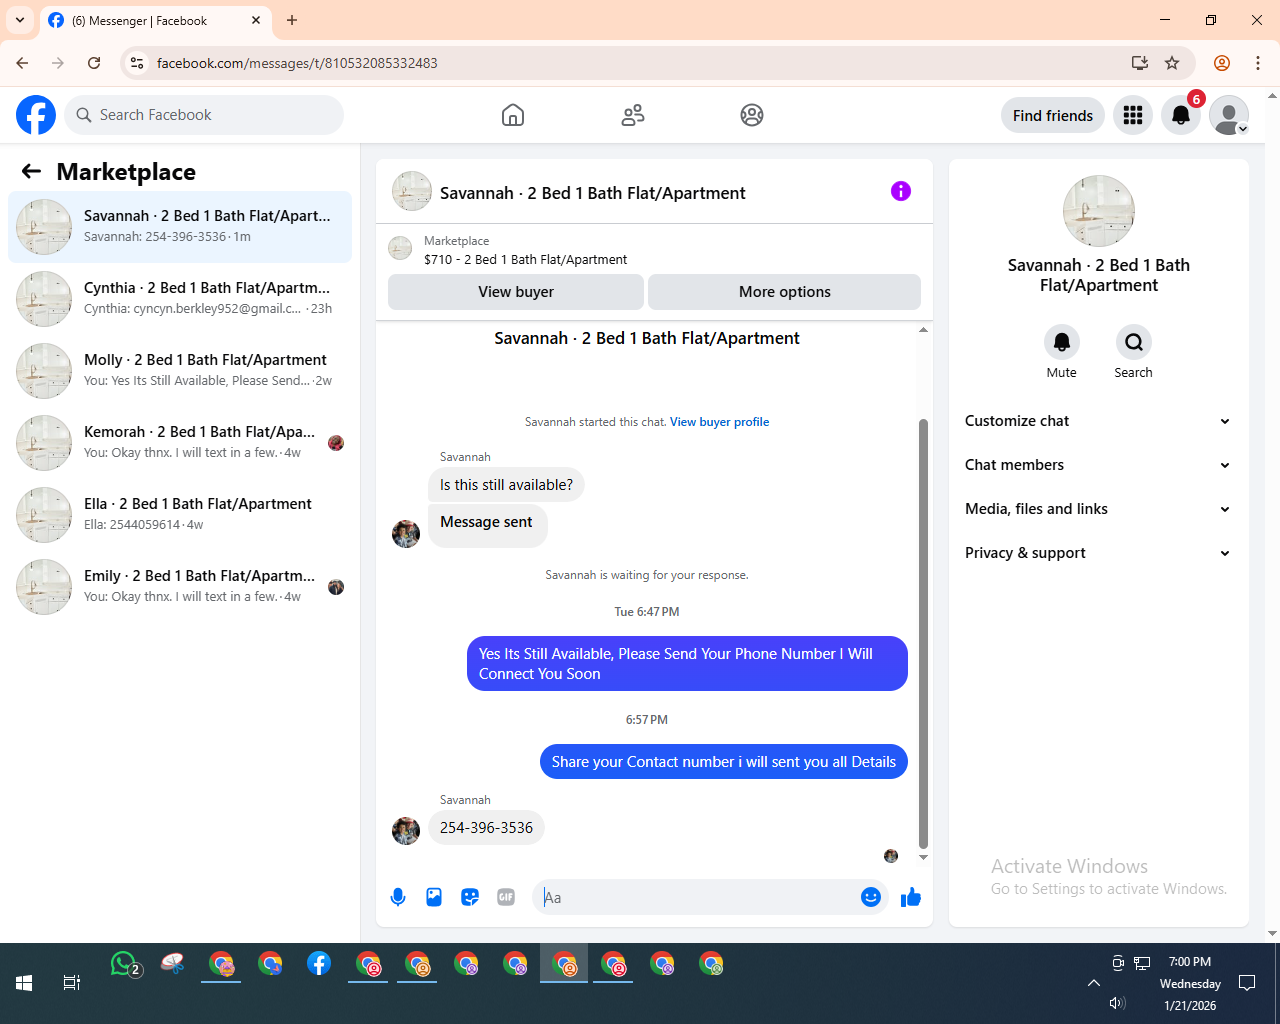Viewport: 1280px width, 1024px height.
Task: Click the chat messages scrollbar
Action: click(x=923, y=633)
